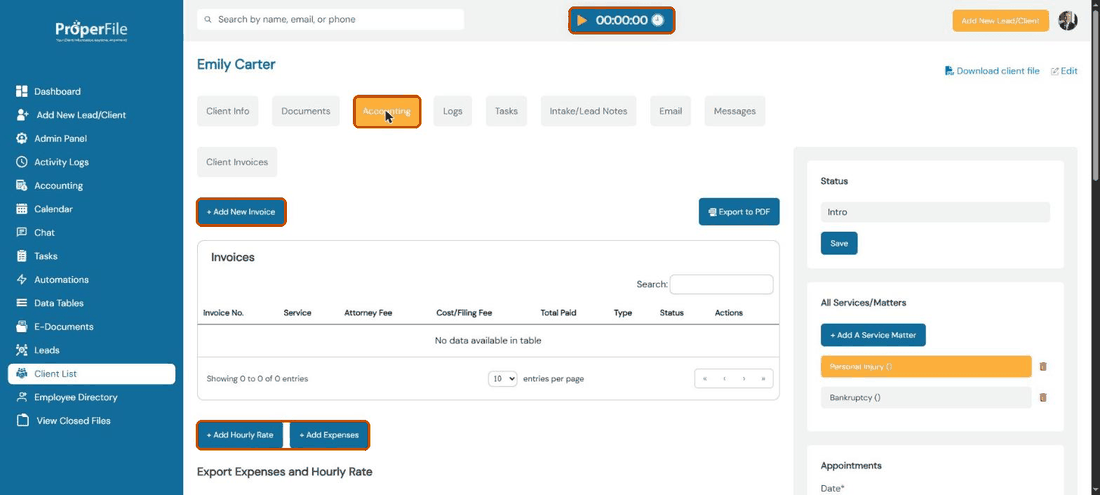This screenshot has width=1100, height=495.
Task: Open the Client Invoices sub-tab
Action: coord(237,162)
